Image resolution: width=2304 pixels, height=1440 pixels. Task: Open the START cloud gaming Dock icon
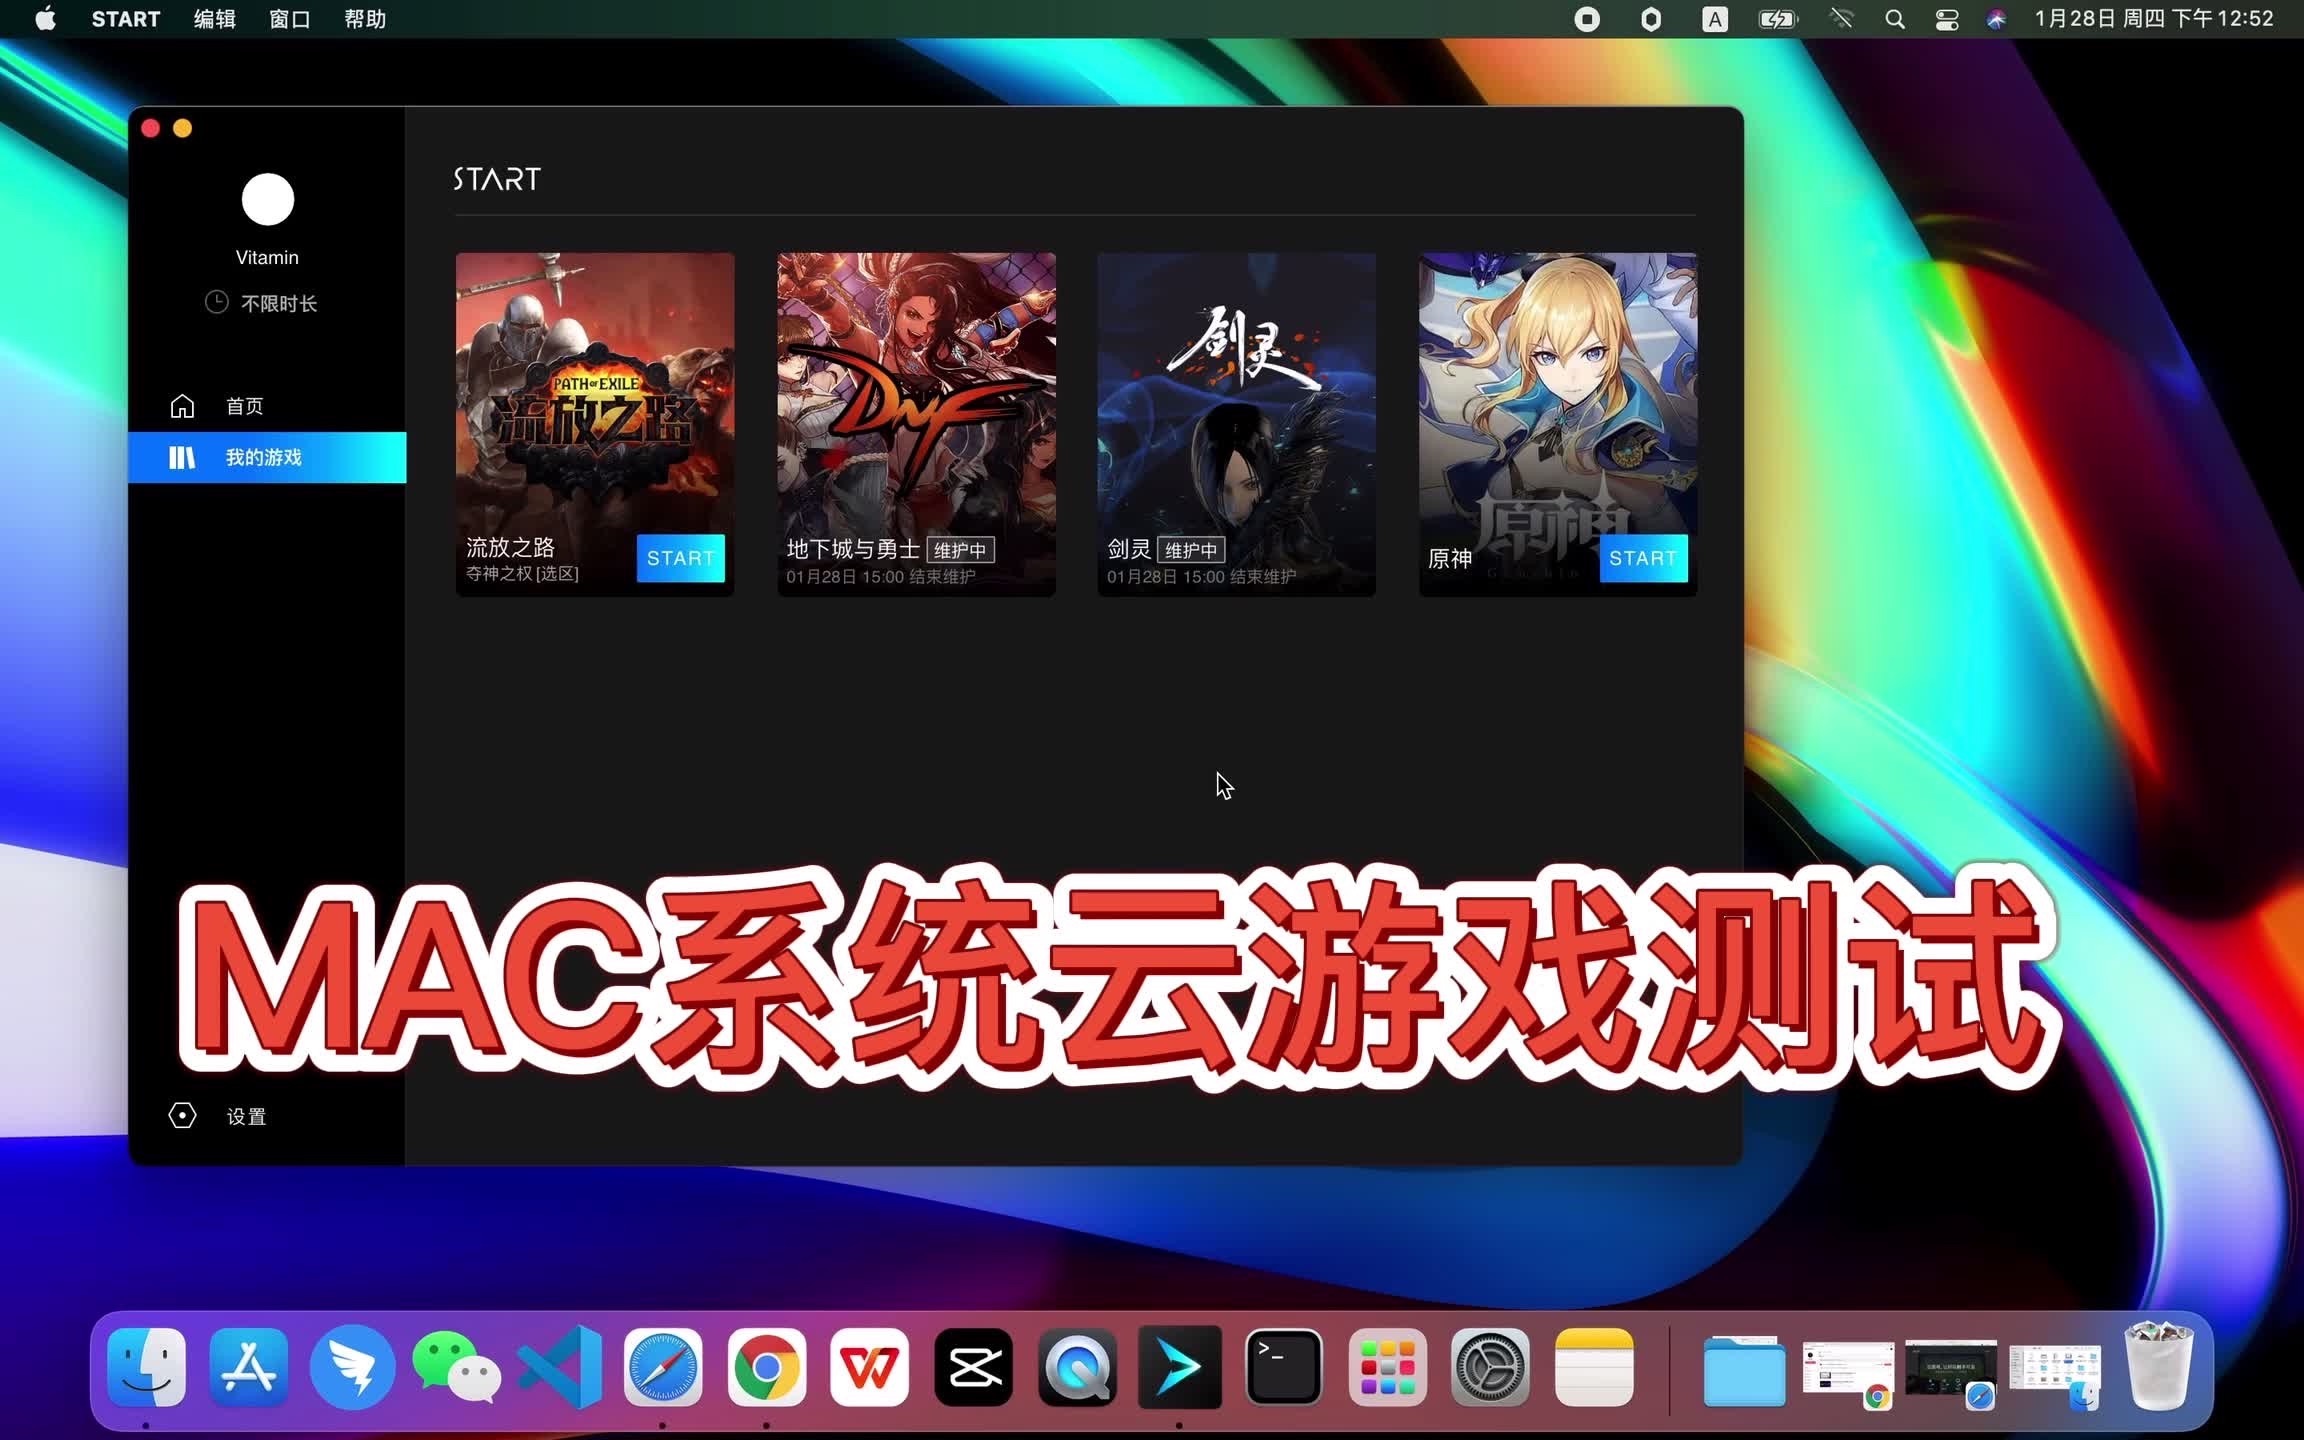click(x=1180, y=1367)
